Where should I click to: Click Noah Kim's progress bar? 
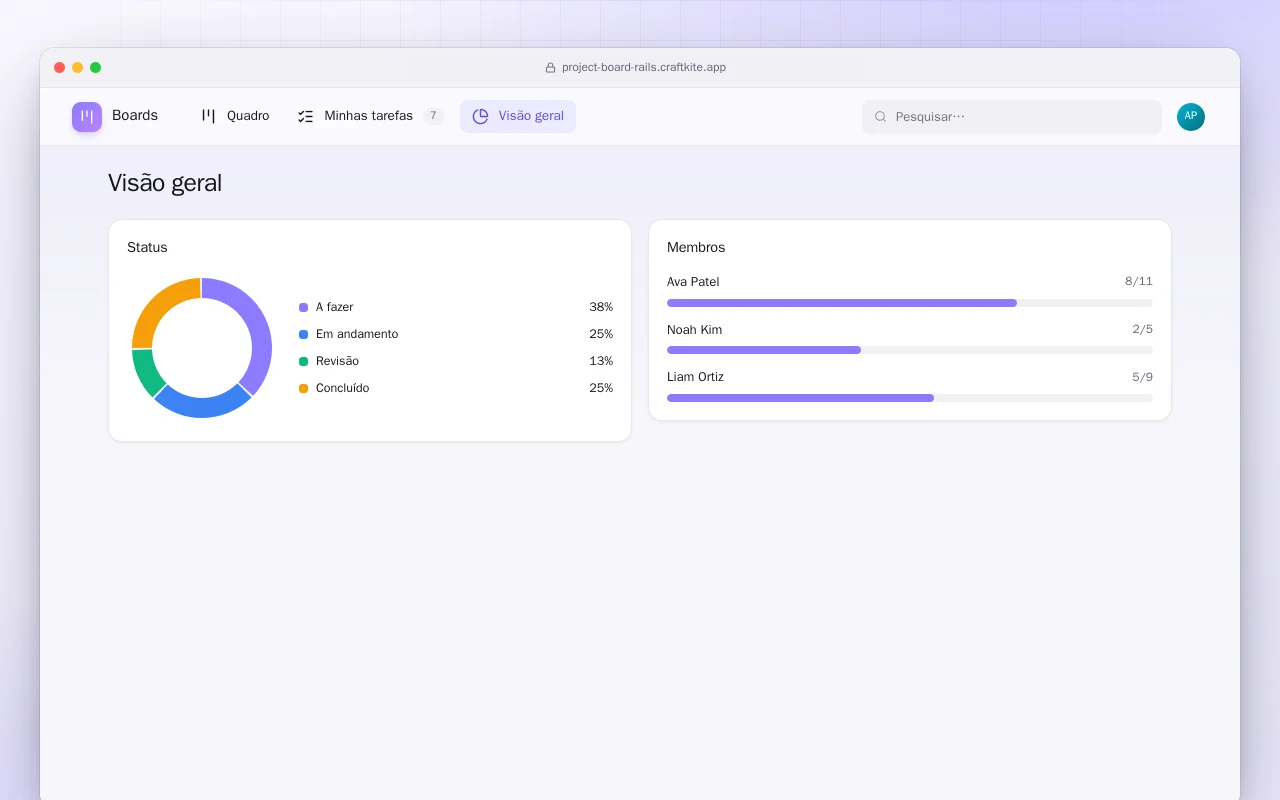point(910,350)
